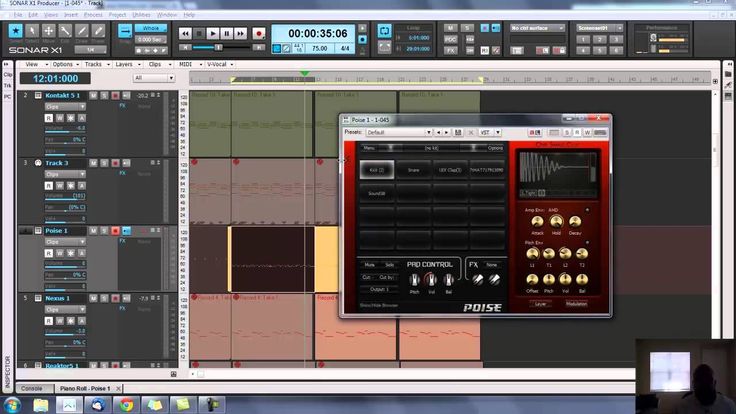Open the VST dropdown in Poise window
Viewport: 736px width, 414px height.
coord(490,133)
